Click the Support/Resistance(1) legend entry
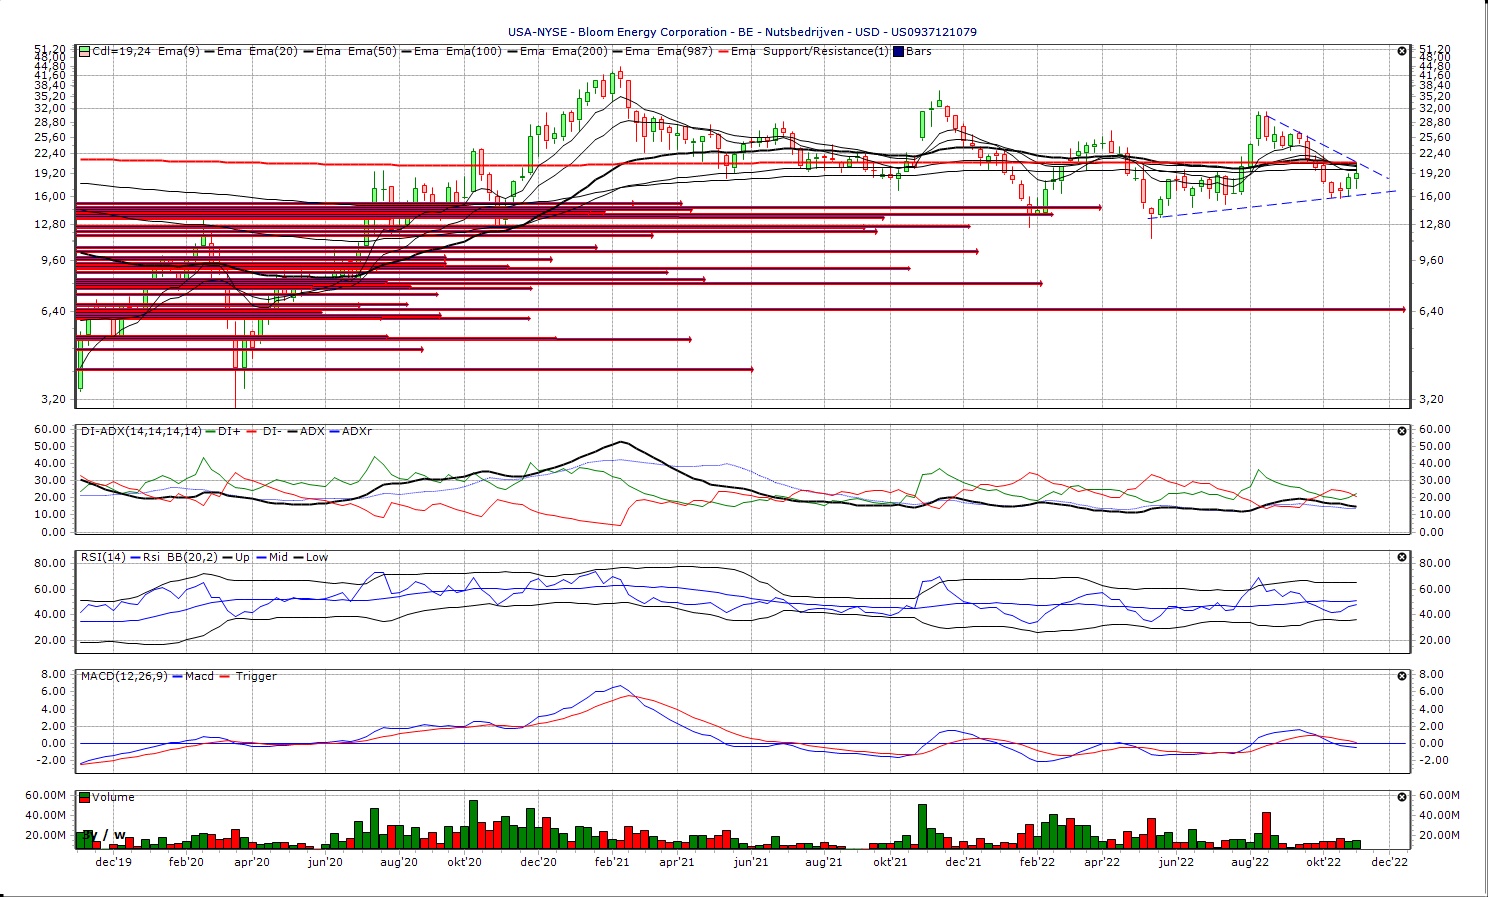1488x897 pixels. [x=825, y=51]
